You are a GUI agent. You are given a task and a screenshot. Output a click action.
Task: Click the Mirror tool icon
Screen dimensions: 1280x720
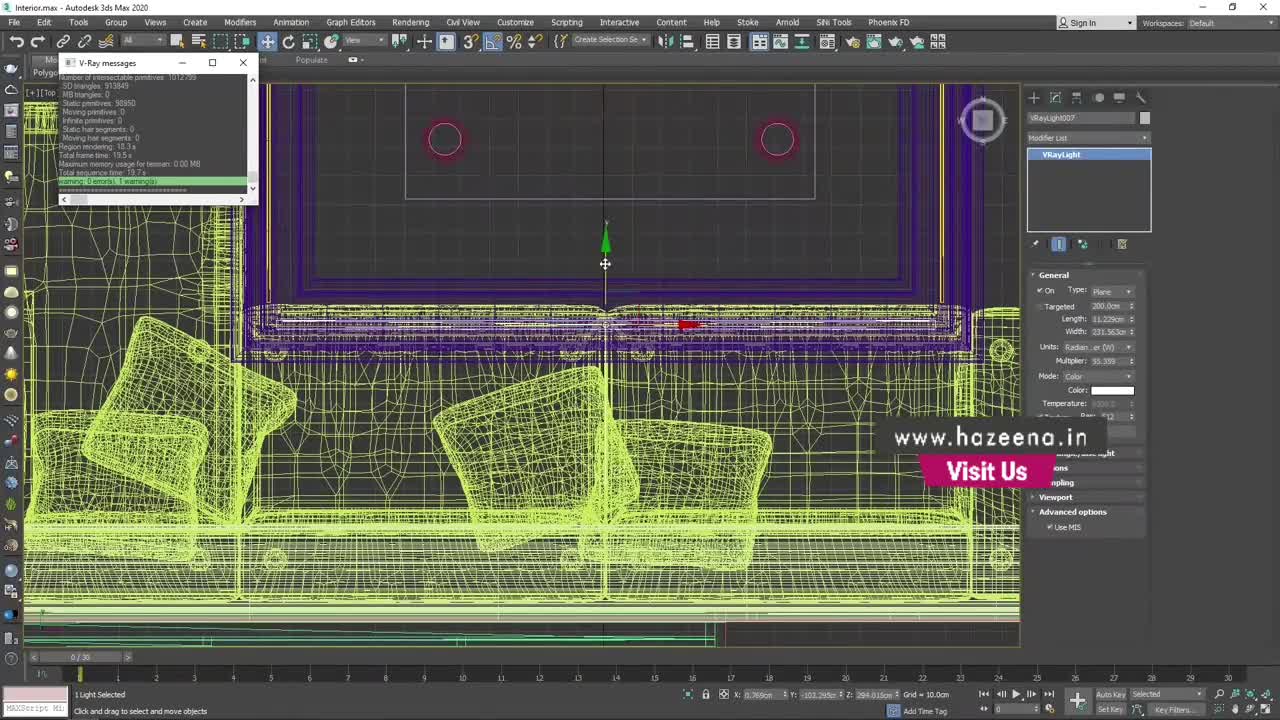(665, 41)
